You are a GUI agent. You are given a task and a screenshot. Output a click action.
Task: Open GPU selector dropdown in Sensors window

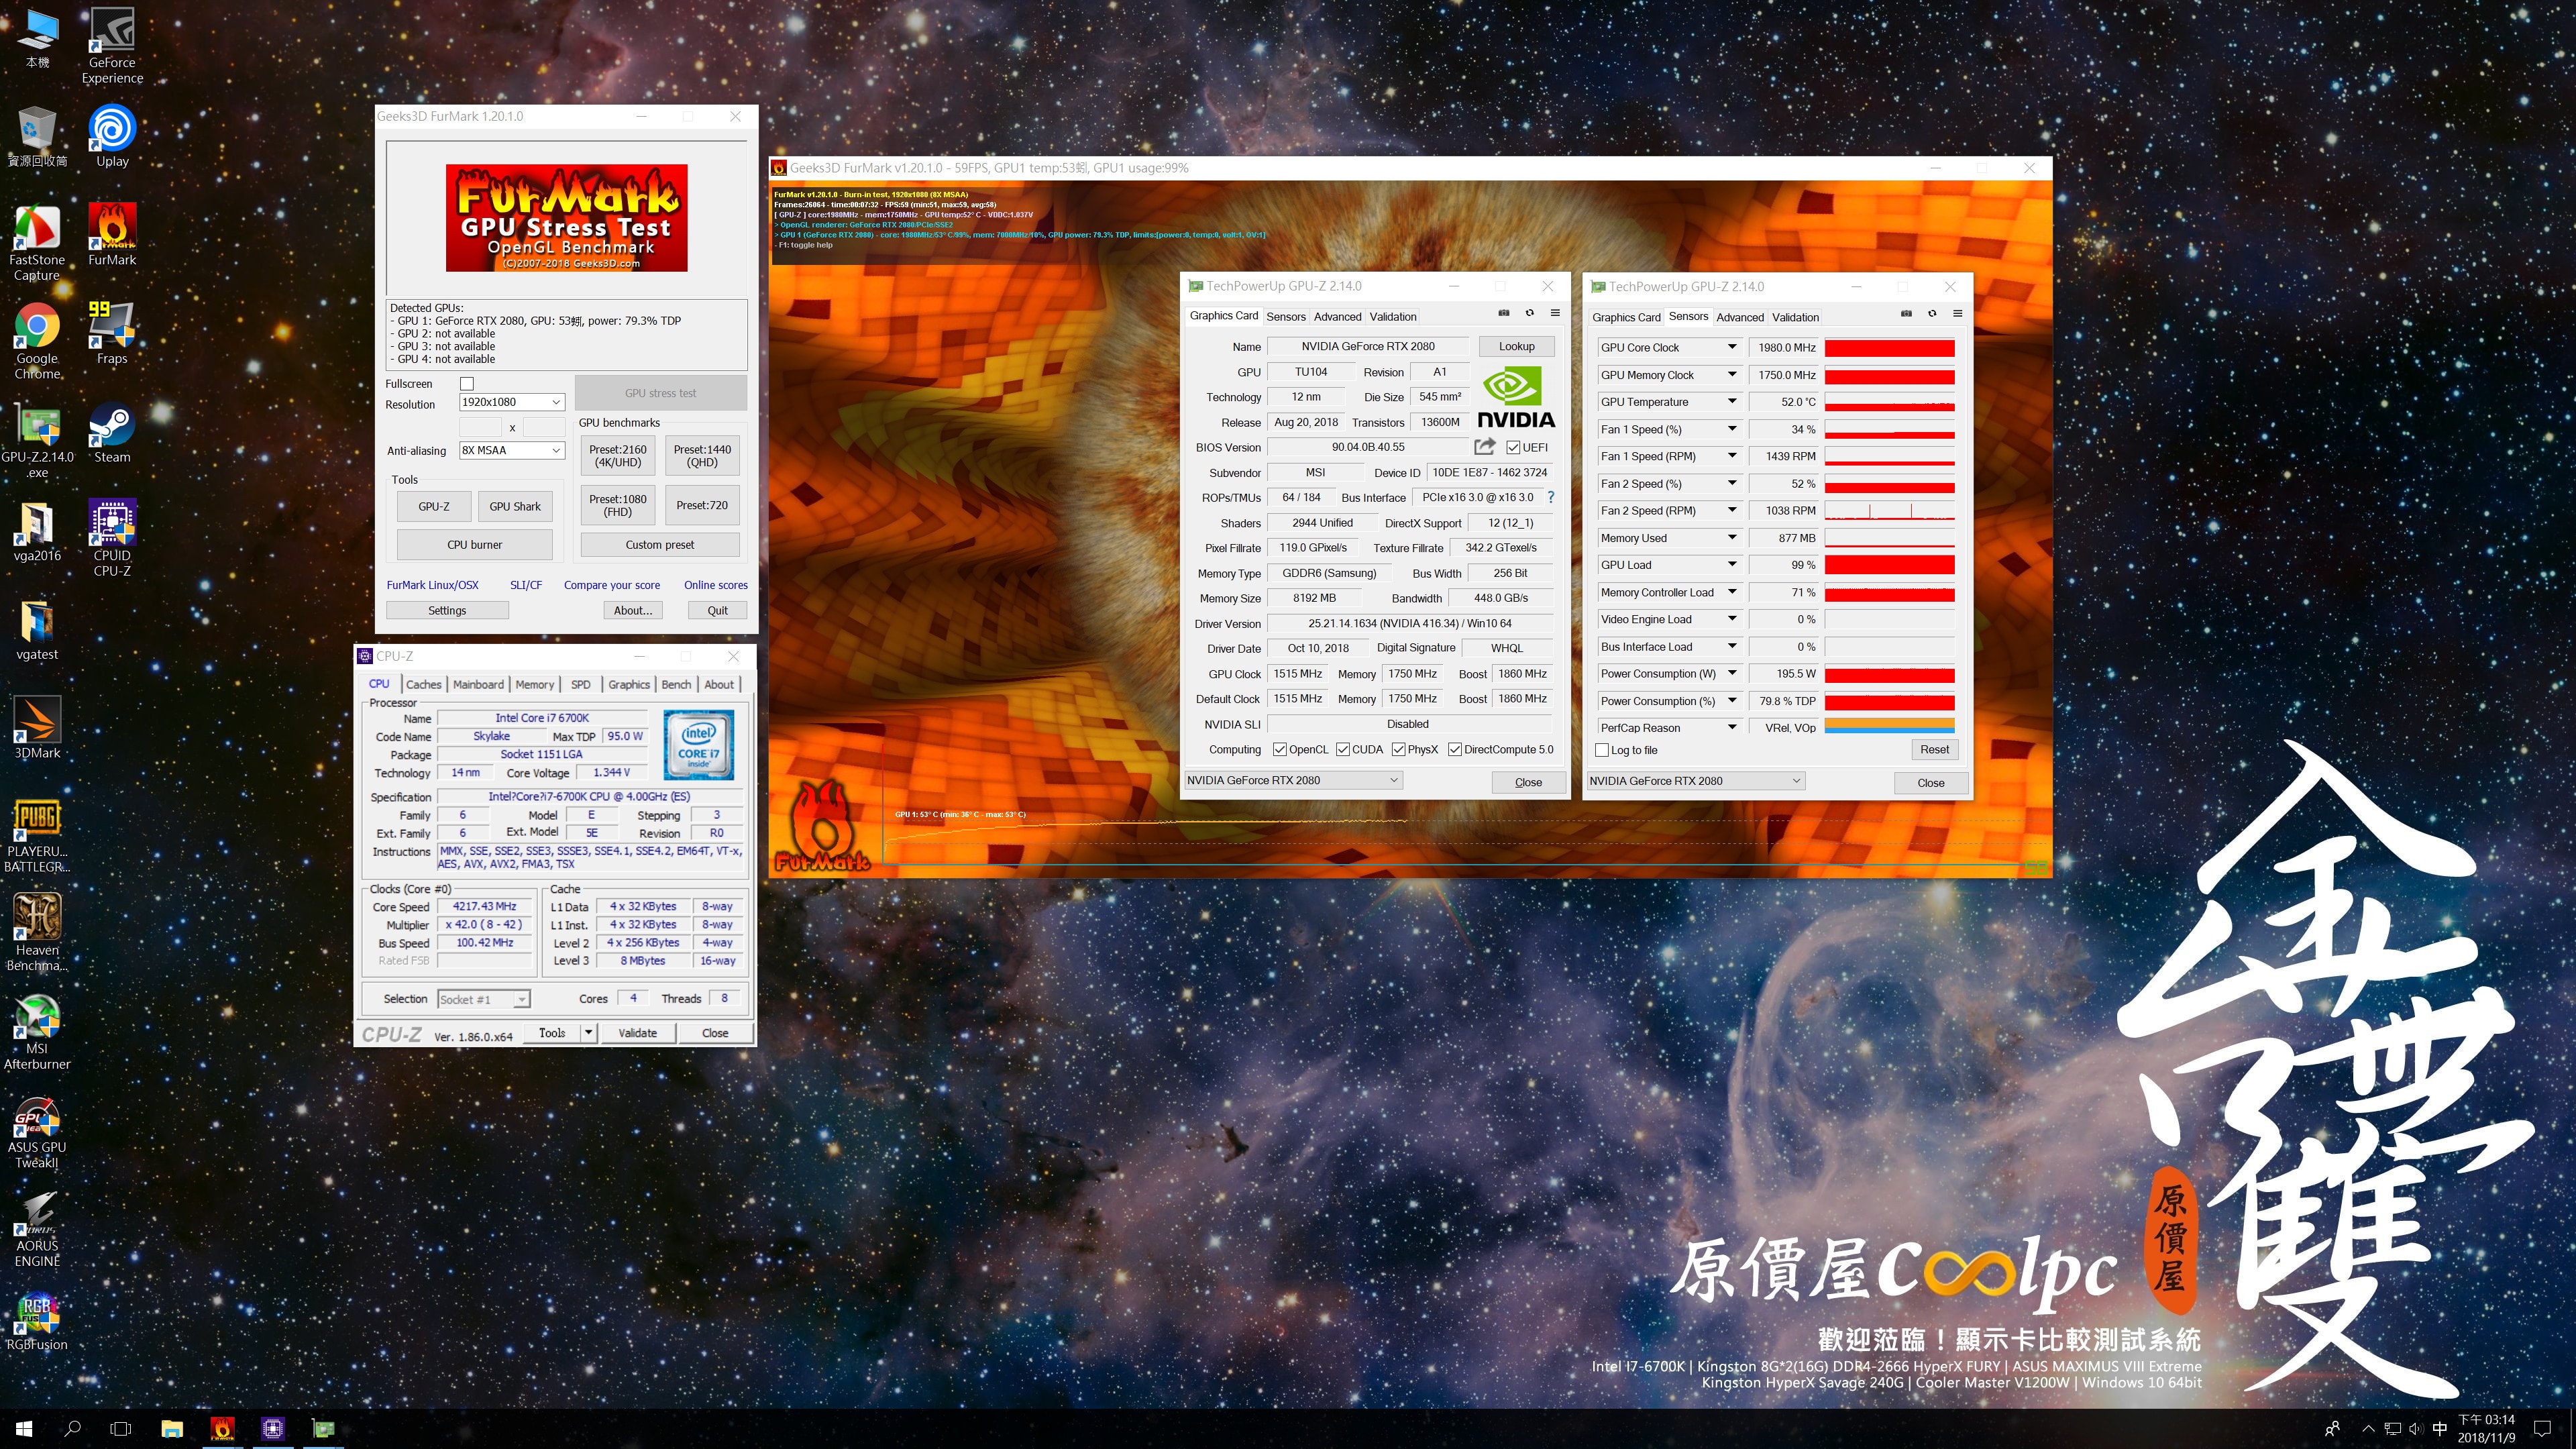1695,781
